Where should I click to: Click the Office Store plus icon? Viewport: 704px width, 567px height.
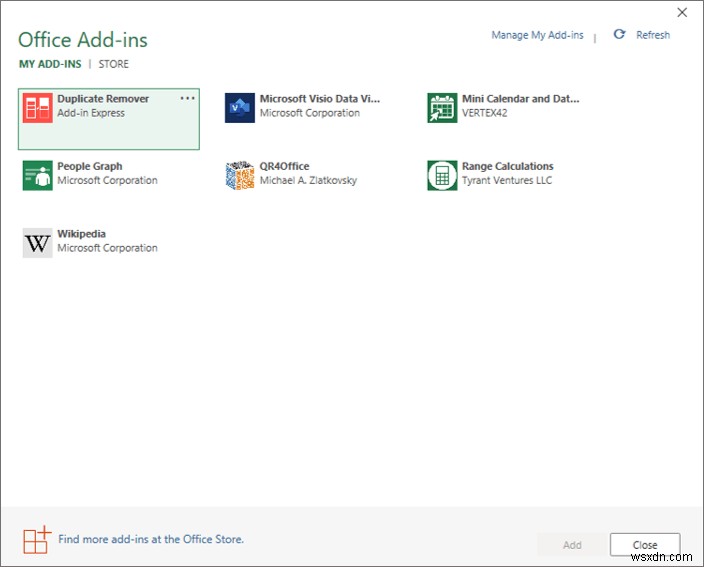pos(36,540)
